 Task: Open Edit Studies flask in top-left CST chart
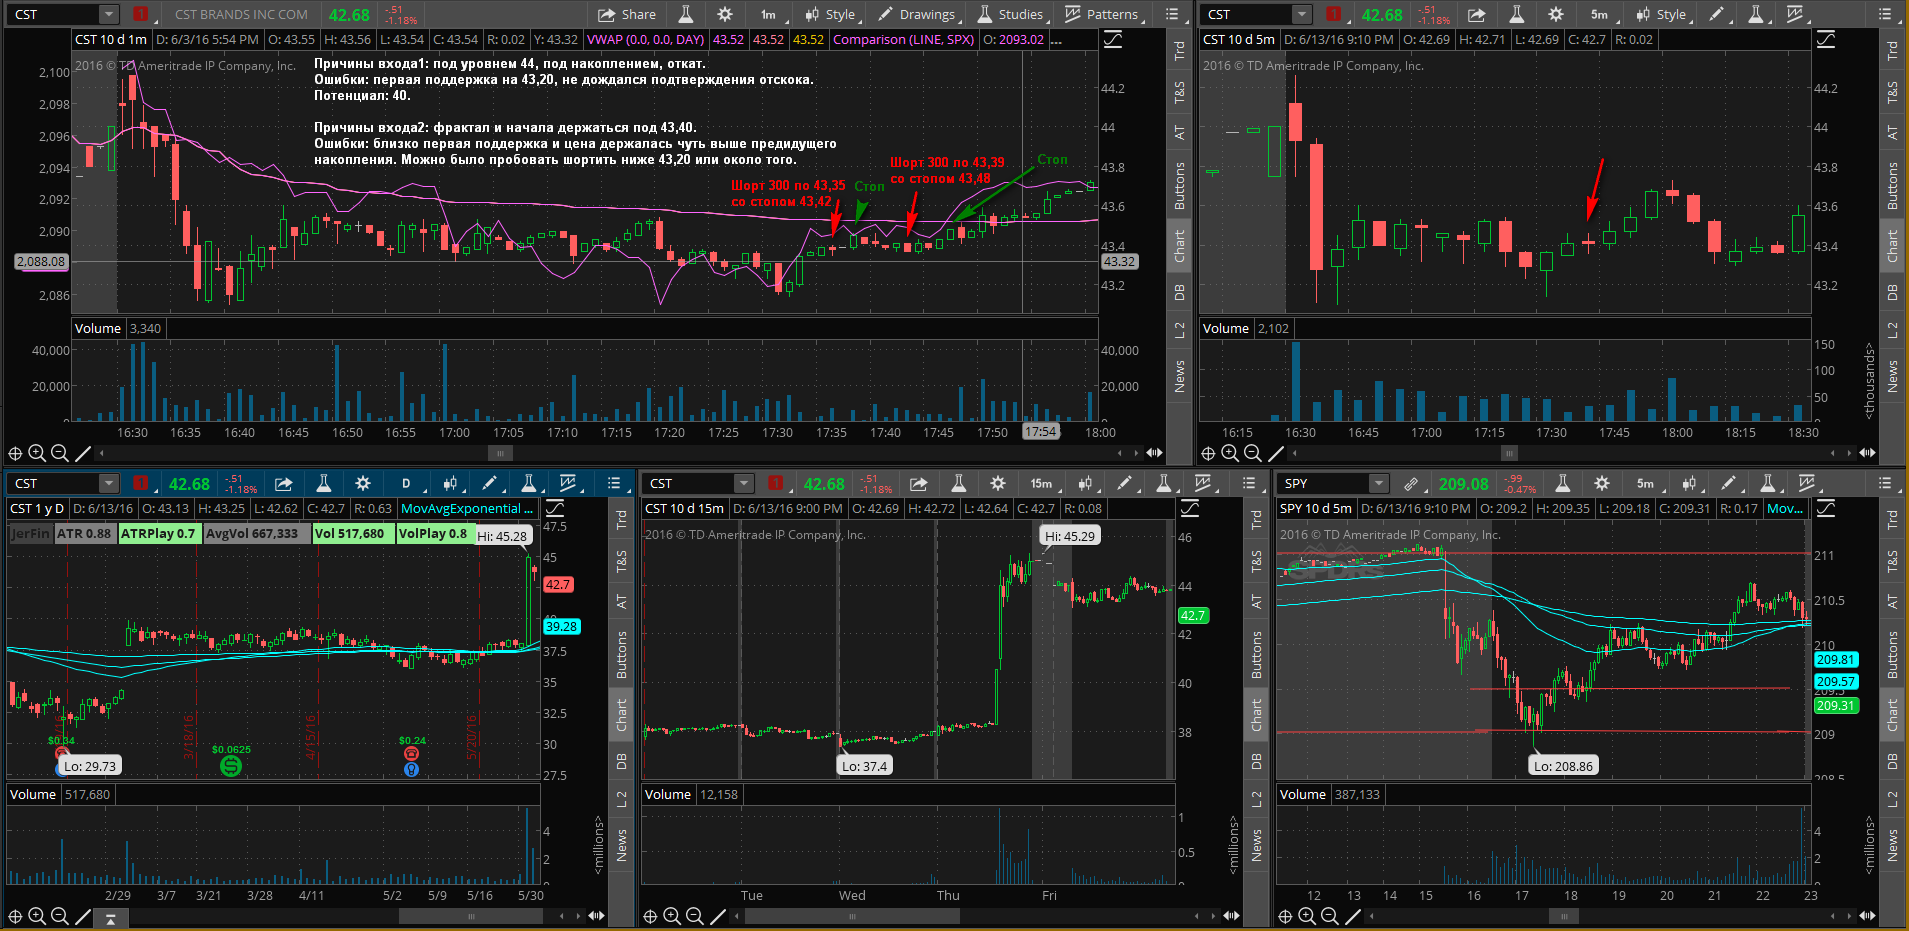point(686,14)
